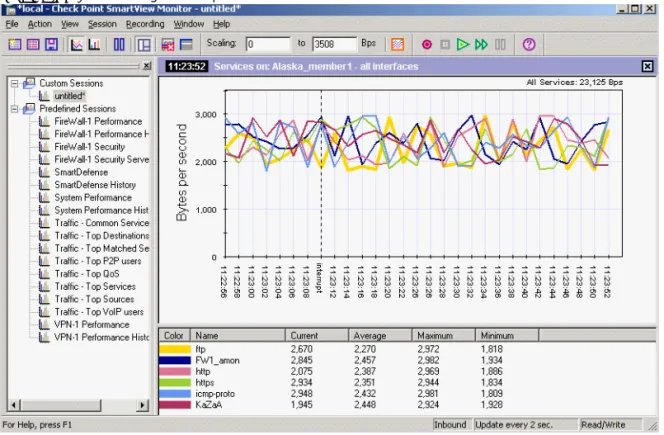Click the dark blue FW1_amon color swatch
This screenshot has height=435, width=664.
pos(175,360)
